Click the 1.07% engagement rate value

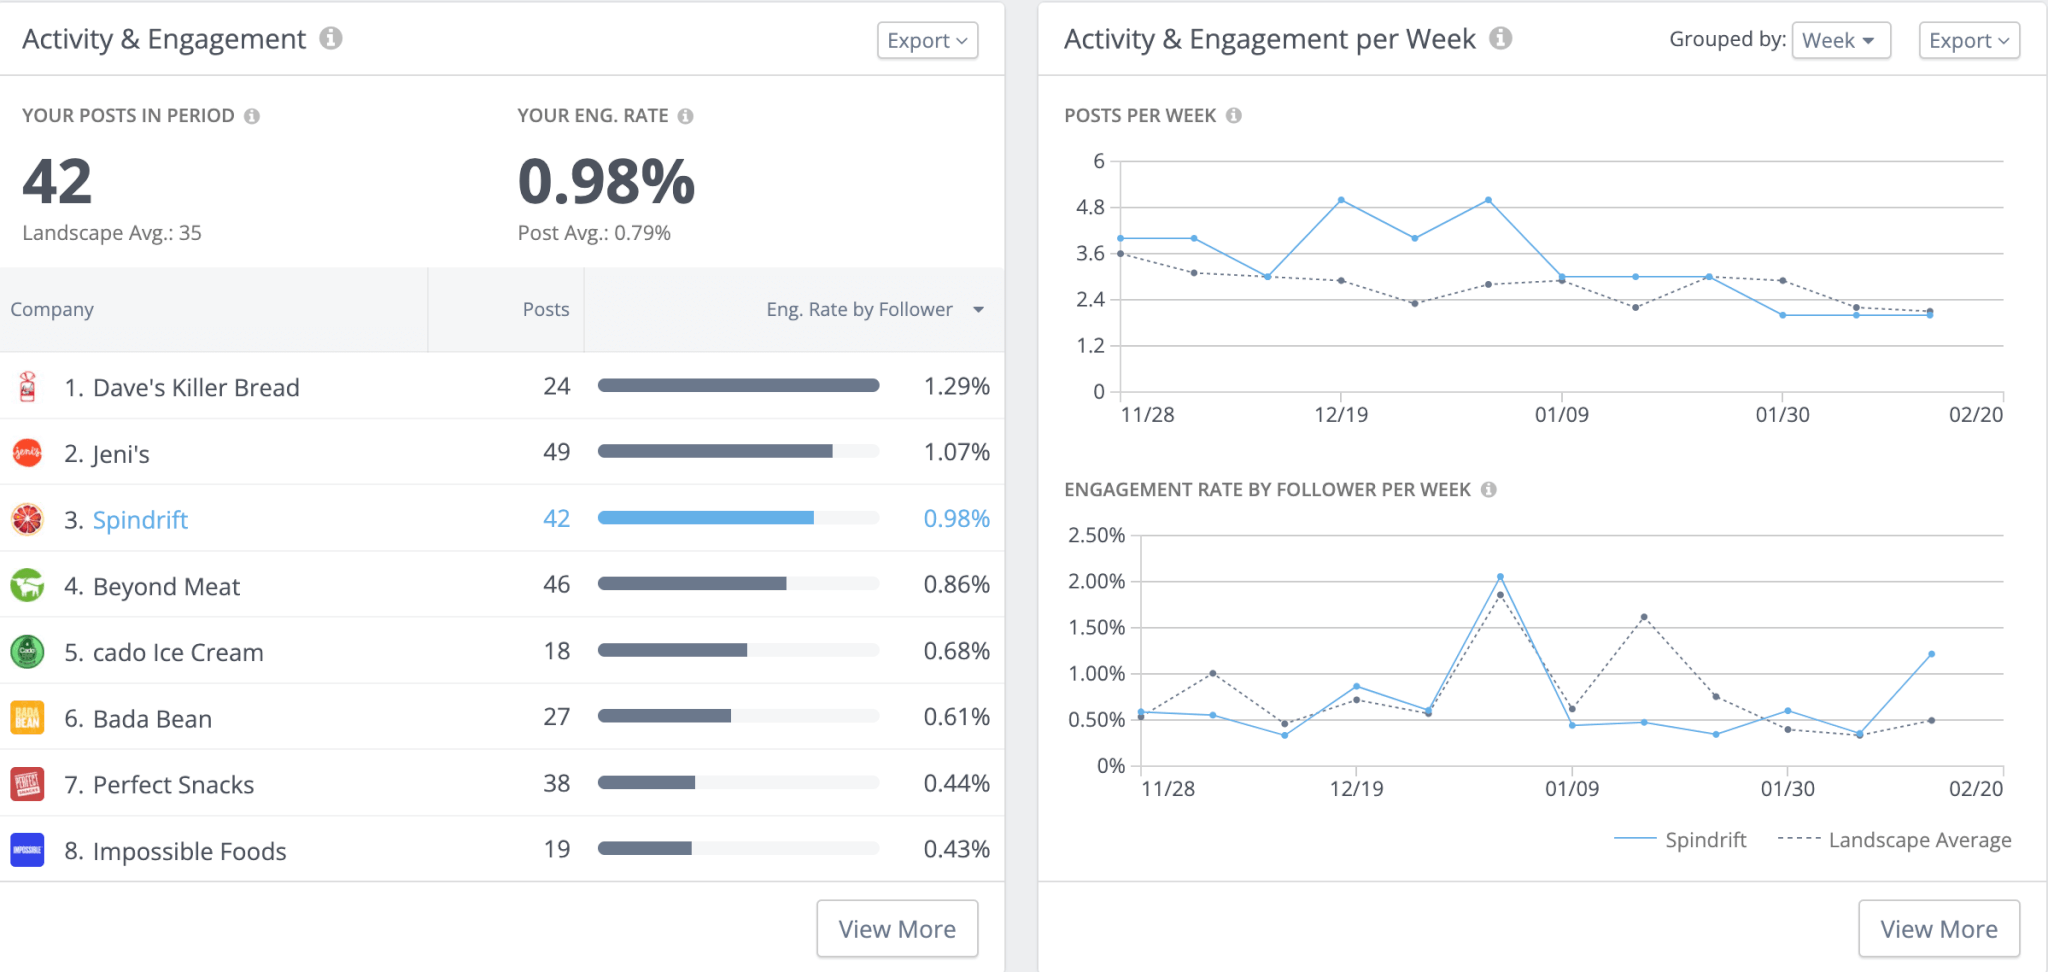pos(956,452)
